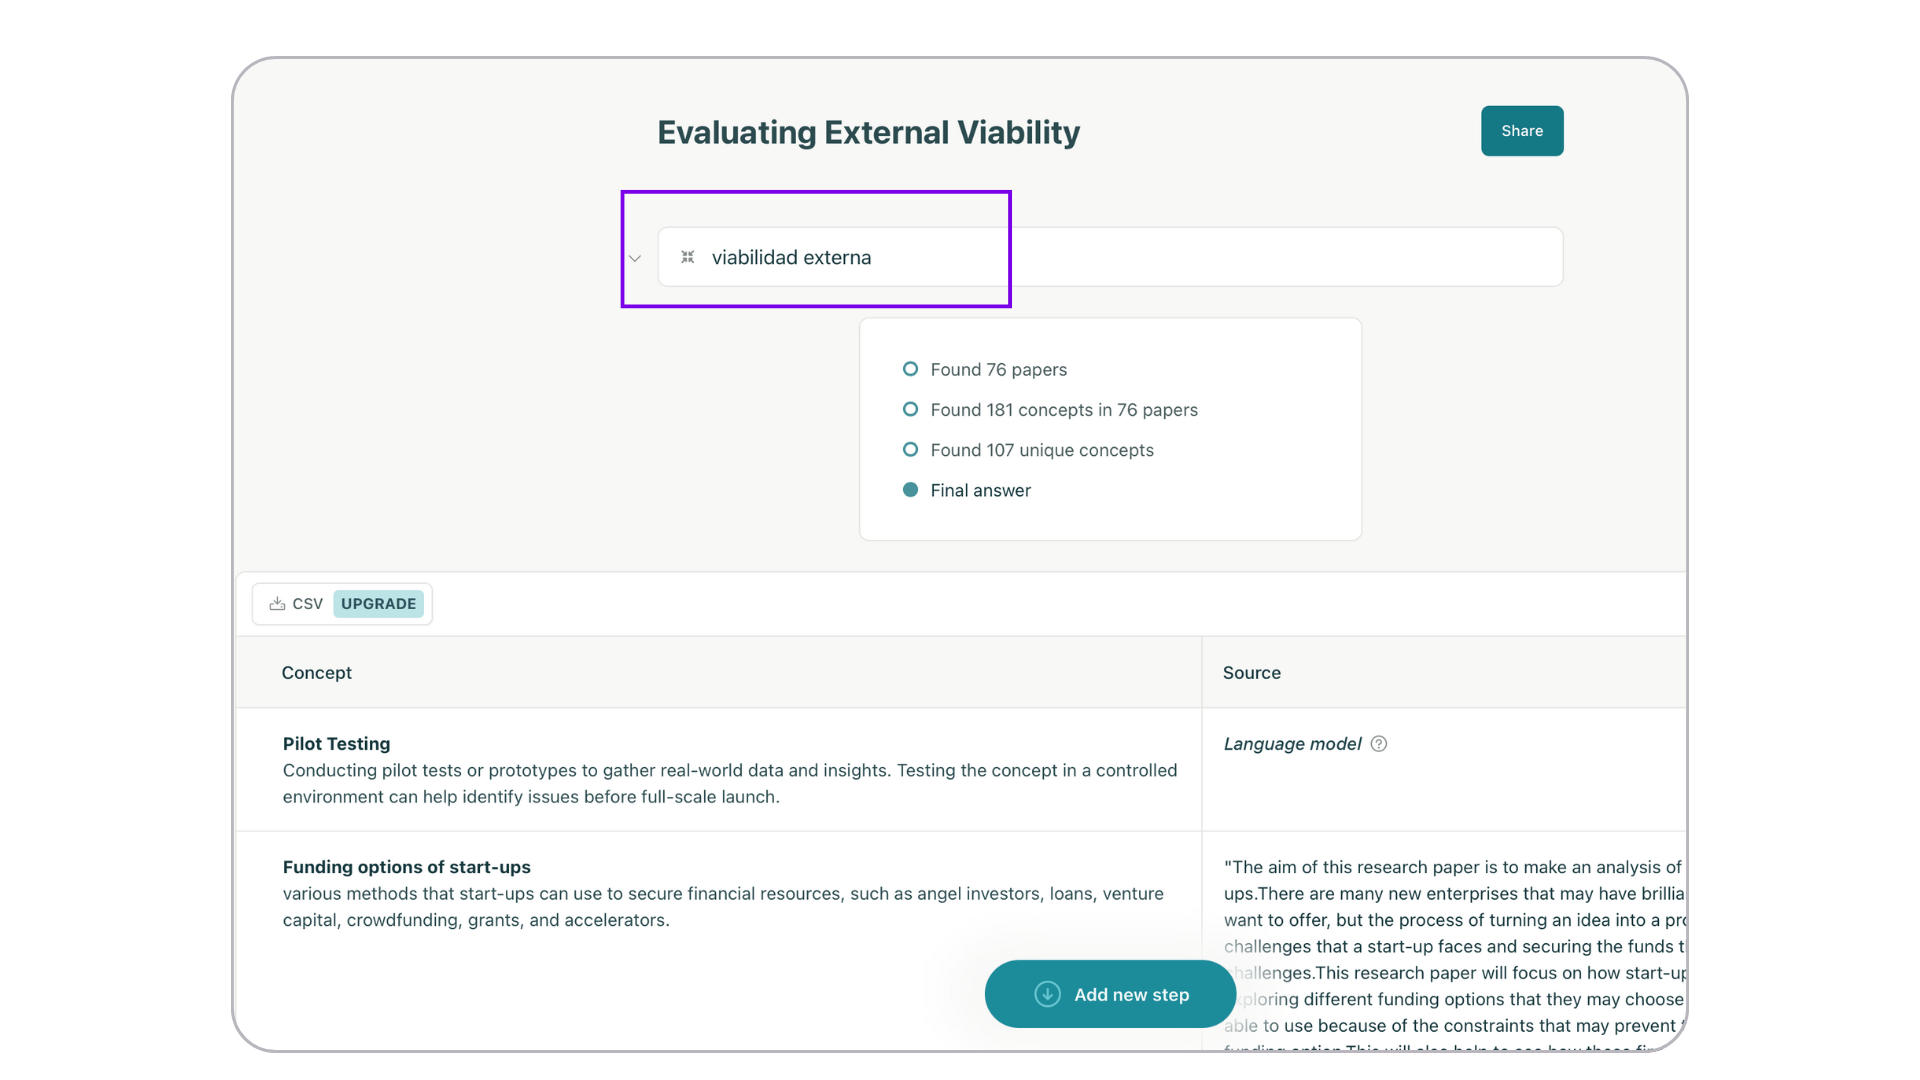Viewport: 1920px width, 1080px height.
Task: Click the down-arrow icon in Add new step
Action: pos(1047,994)
